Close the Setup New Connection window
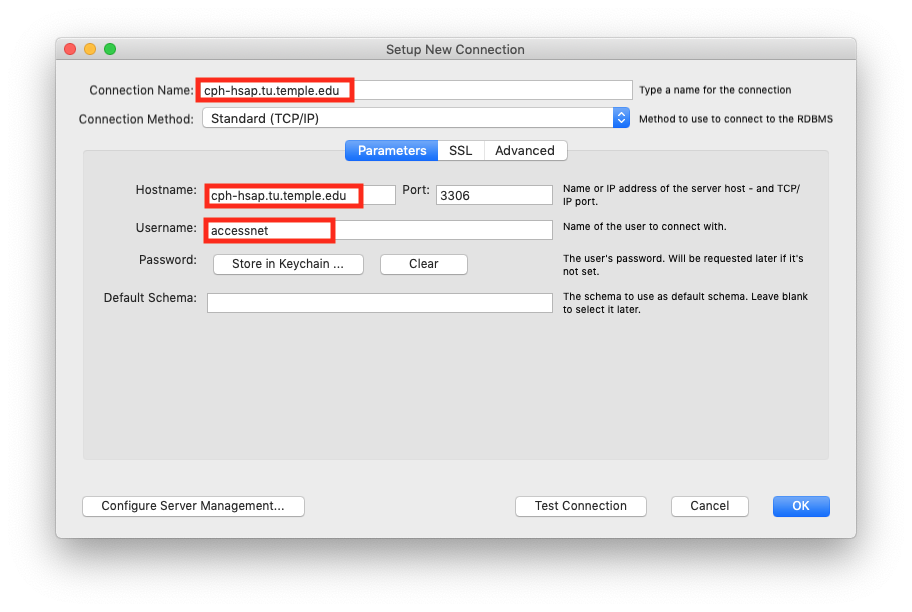The width and height of the screenshot is (912, 612). 70,49
